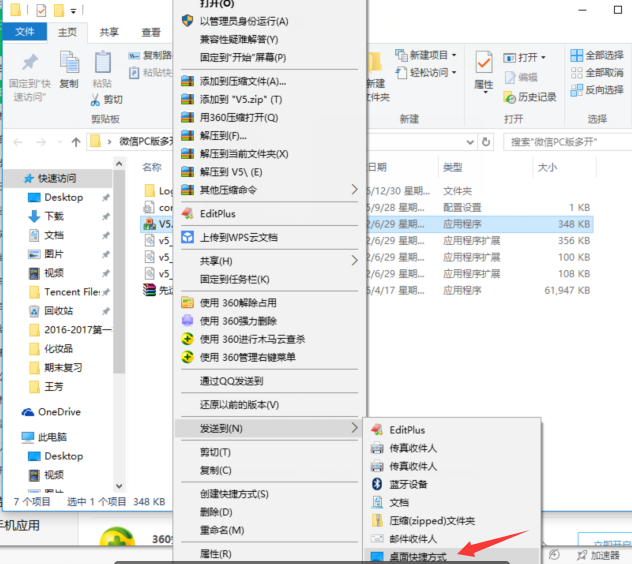The image size is (632, 564).
Task: Click the 解压到 V5\ (E) icon
Action: [187, 172]
